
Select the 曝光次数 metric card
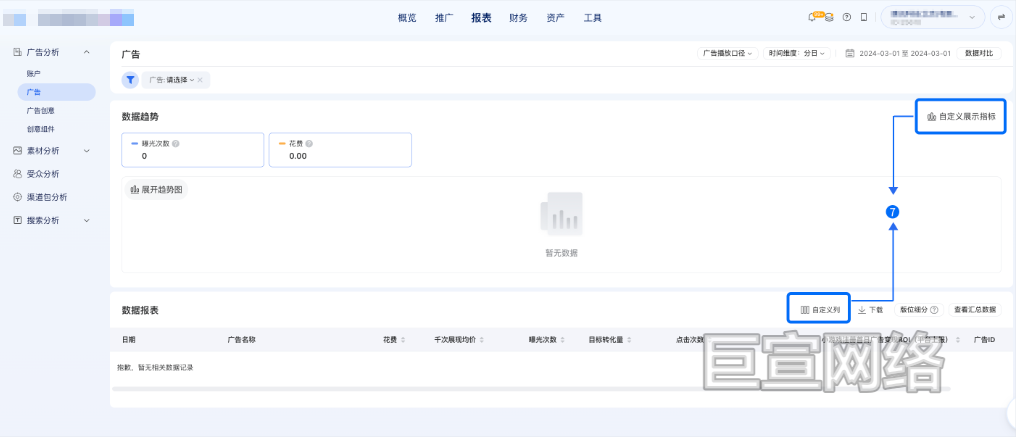point(193,150)
